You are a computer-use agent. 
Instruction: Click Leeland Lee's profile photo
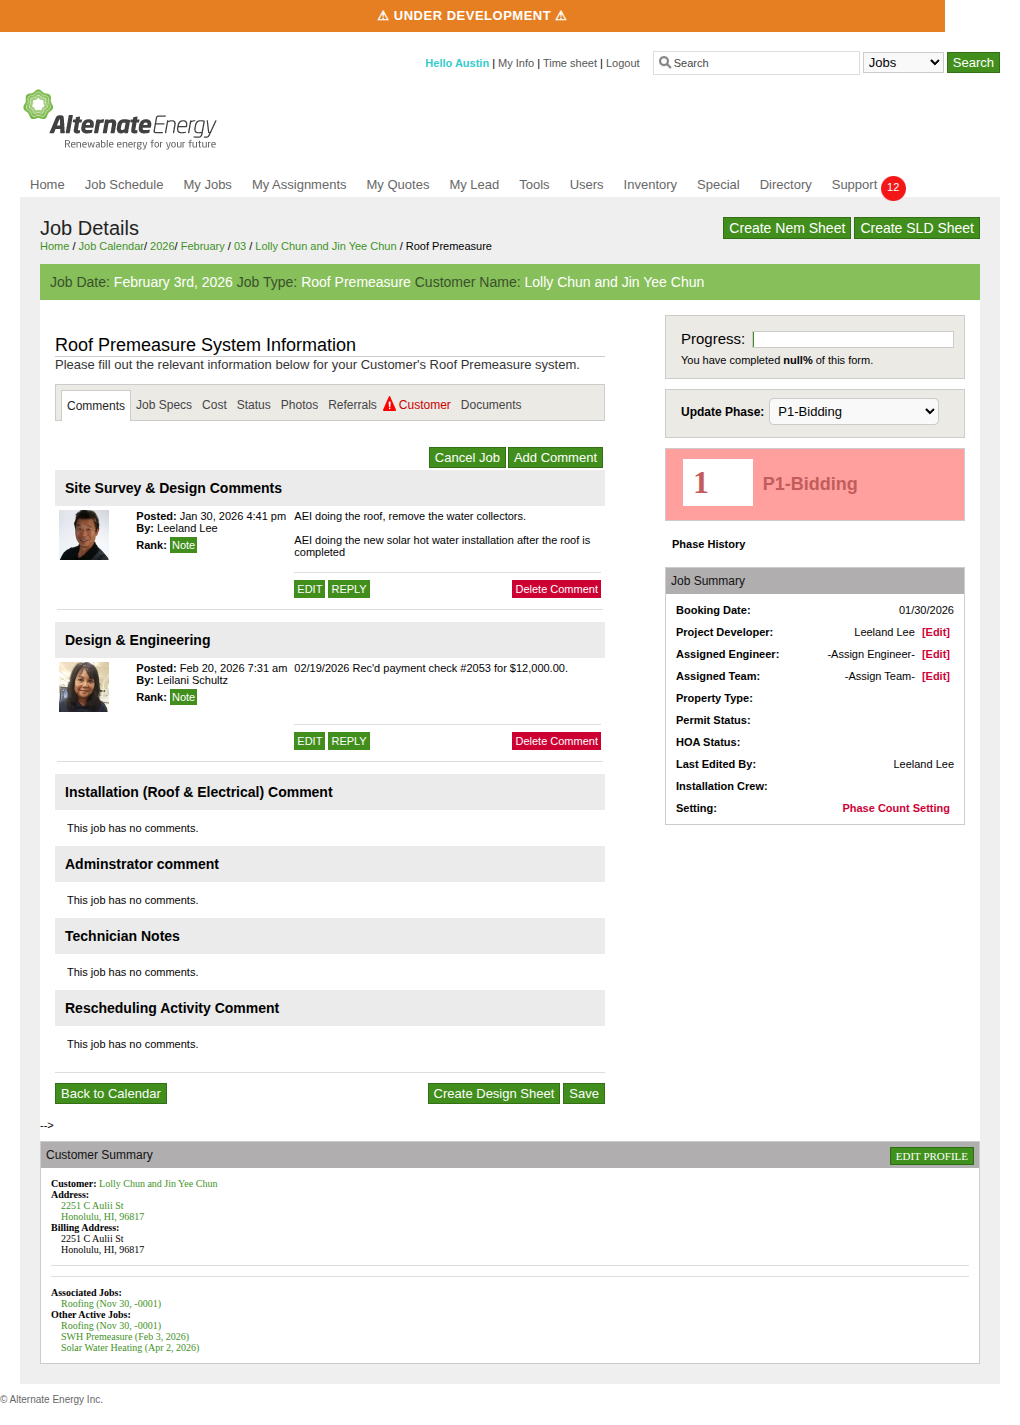point(84,535)
